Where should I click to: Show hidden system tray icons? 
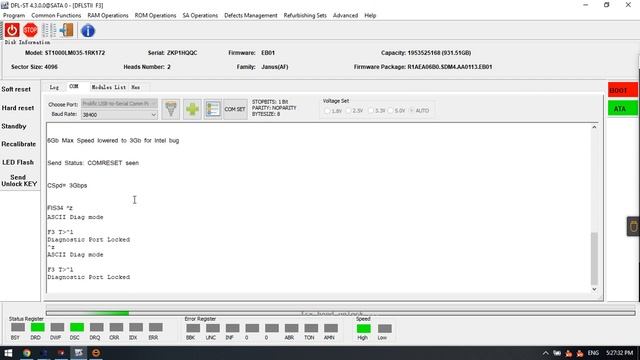546,353
